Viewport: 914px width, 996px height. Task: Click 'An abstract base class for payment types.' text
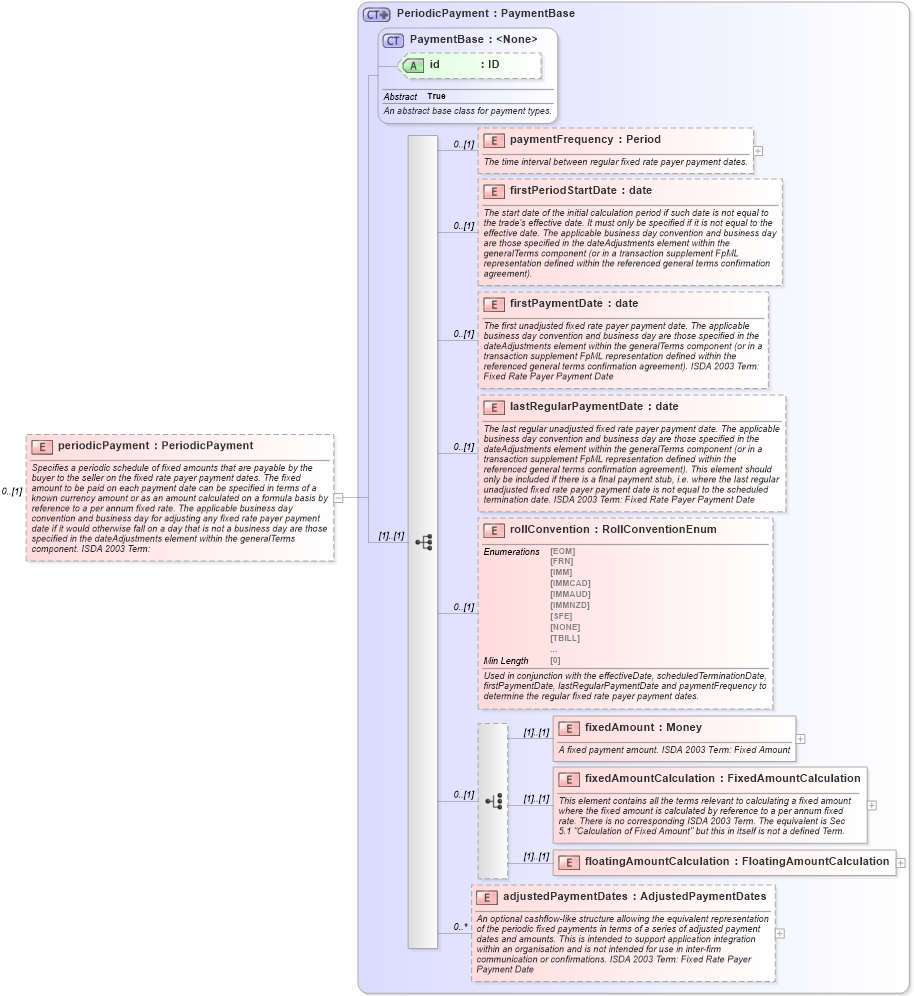click(467, 111)
